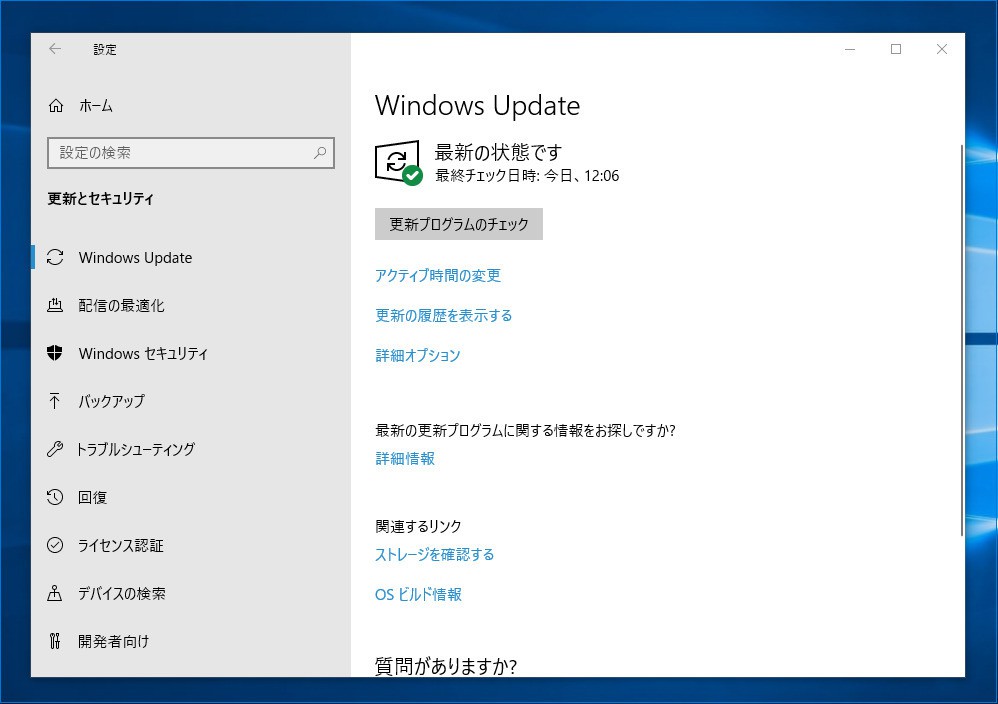The image size is (998, 704).
Task: Select Windows Update in the sidebar
Action: [x=136, y=258]
